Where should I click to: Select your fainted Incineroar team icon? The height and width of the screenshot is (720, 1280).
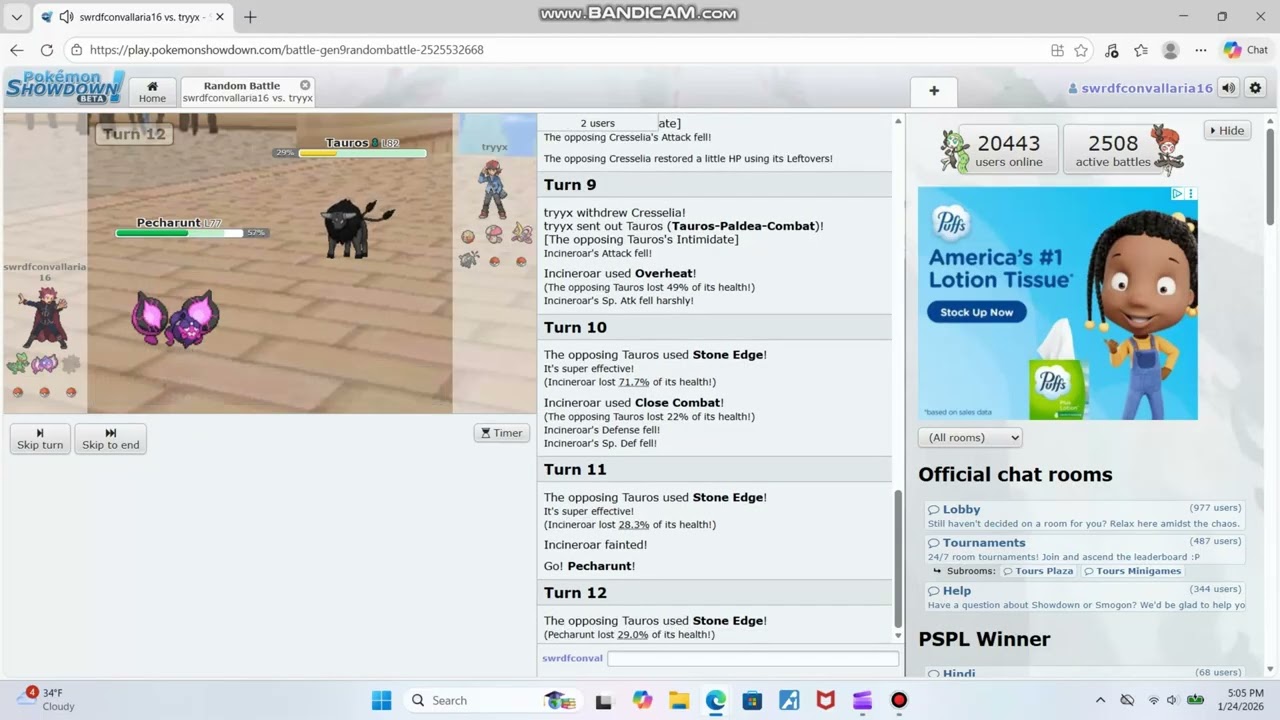[x=70, y=364]
